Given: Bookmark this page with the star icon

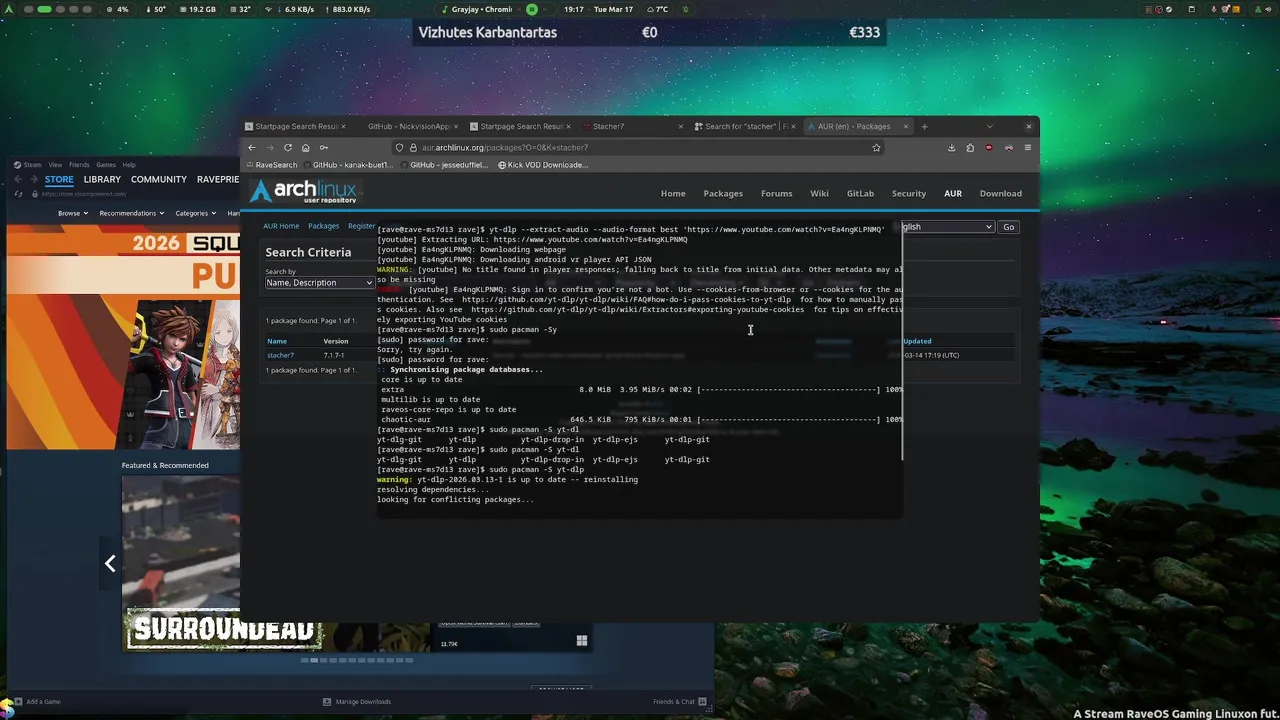Looking at the screenshot, I should point(876,147).
